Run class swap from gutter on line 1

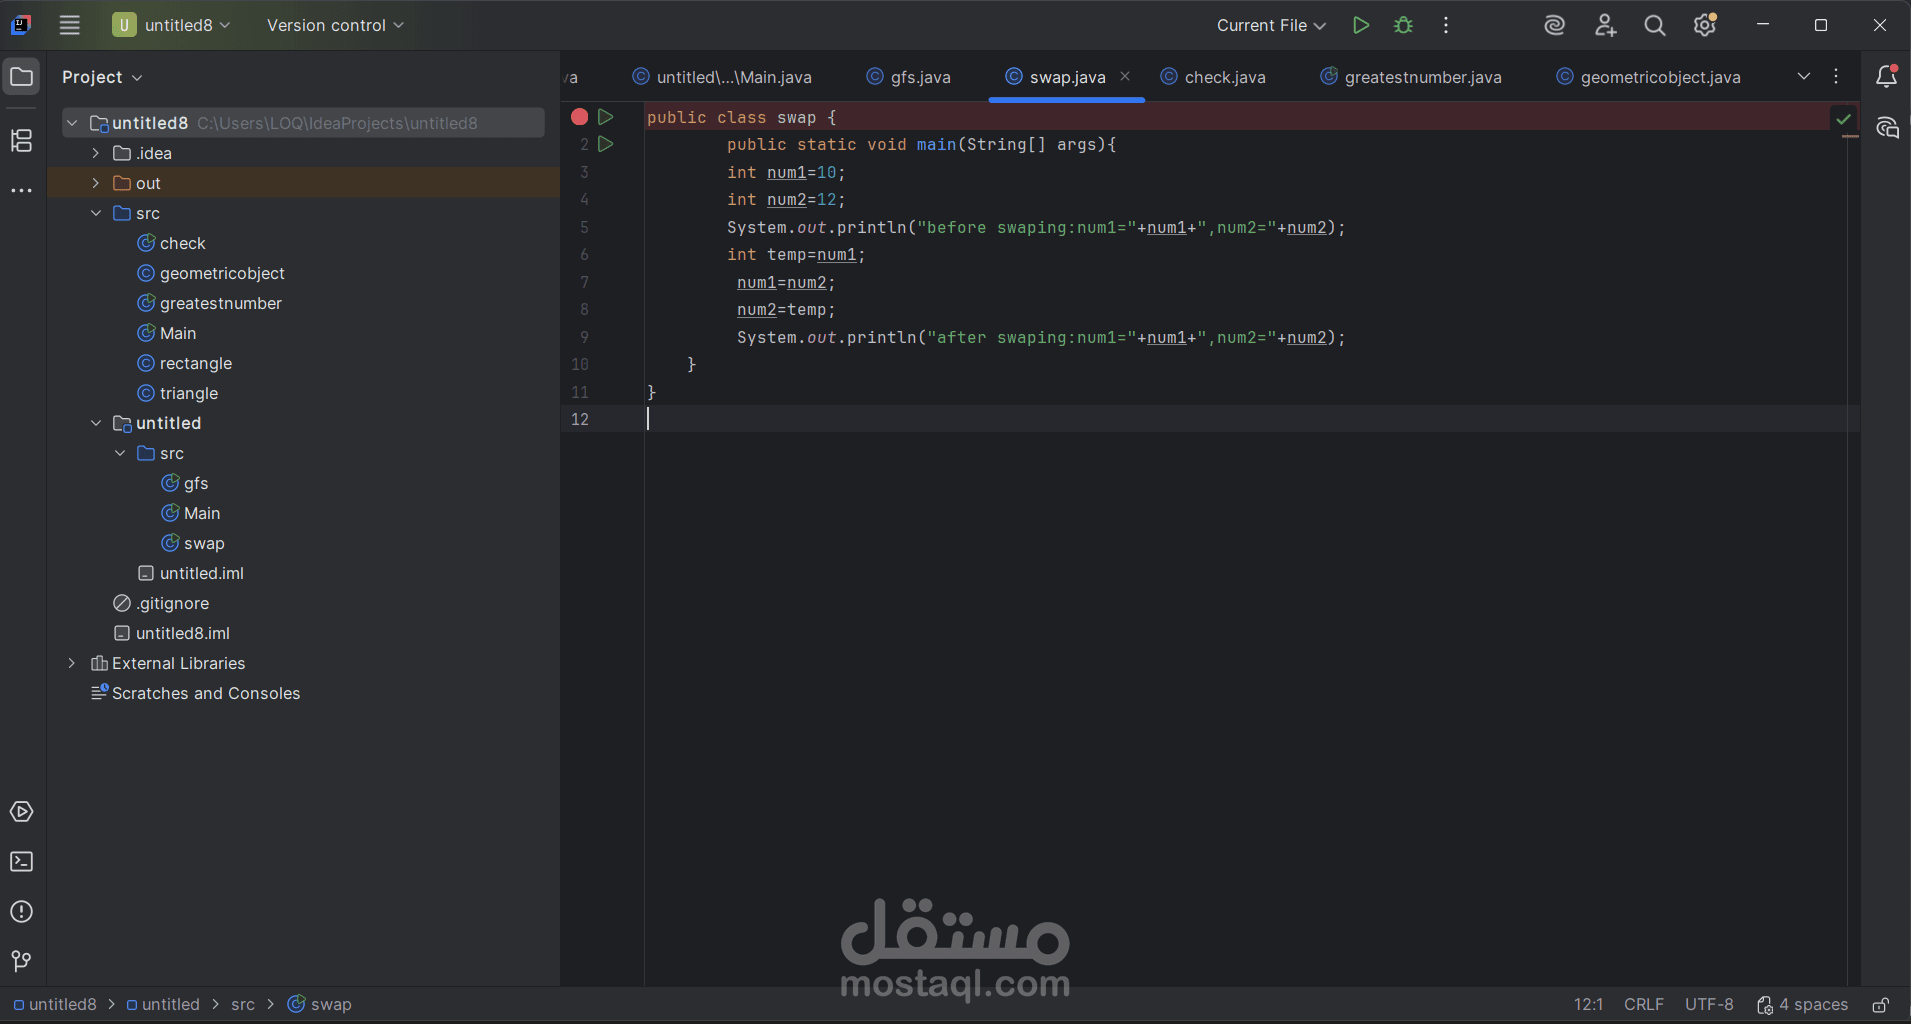606,117
